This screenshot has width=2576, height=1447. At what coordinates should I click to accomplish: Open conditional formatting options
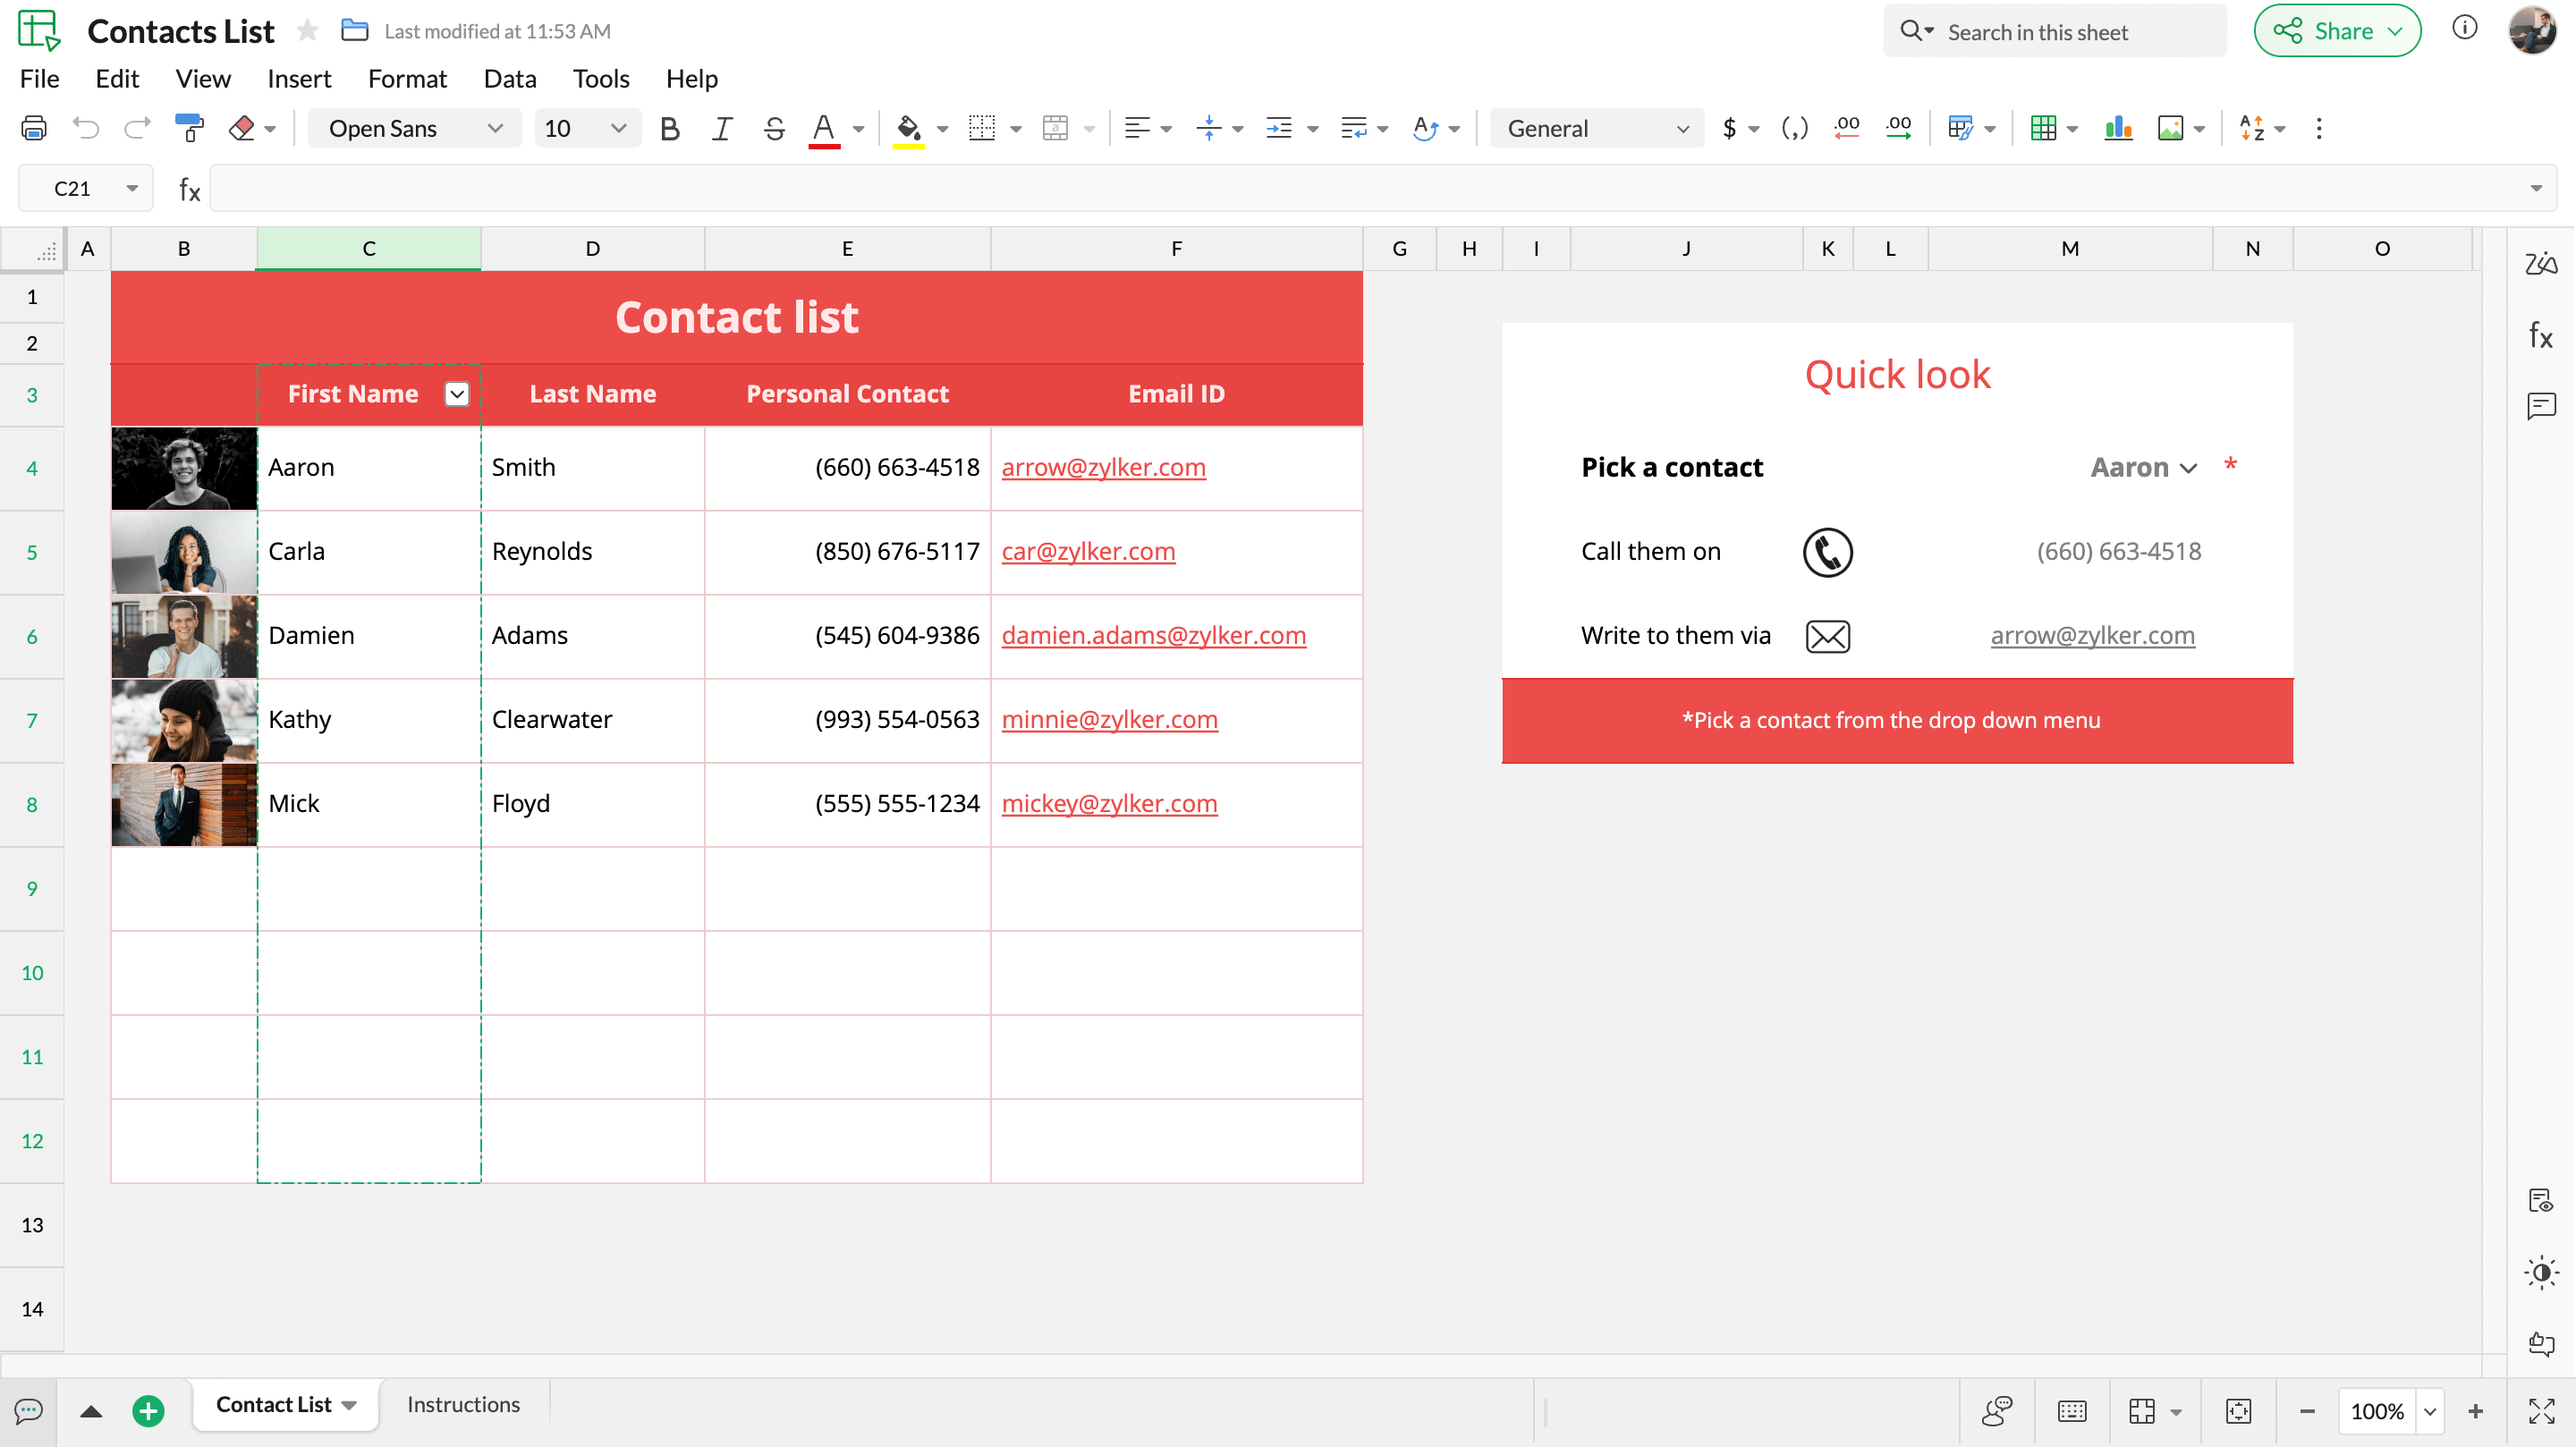pos(1963,128)
